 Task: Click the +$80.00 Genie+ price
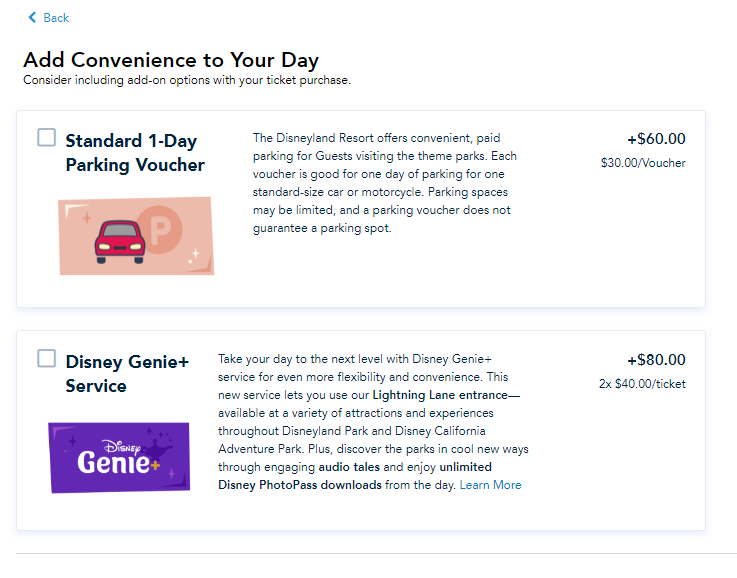656,359
